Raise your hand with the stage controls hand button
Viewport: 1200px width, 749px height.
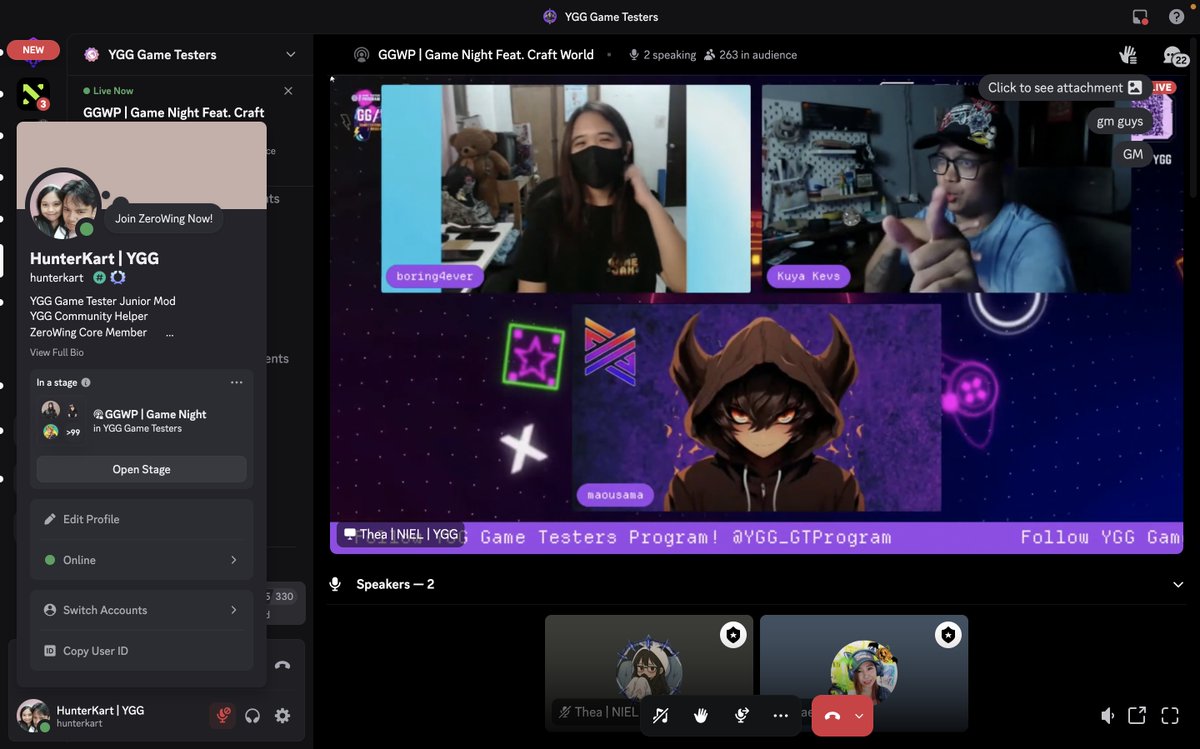click(x=701, y=716)
